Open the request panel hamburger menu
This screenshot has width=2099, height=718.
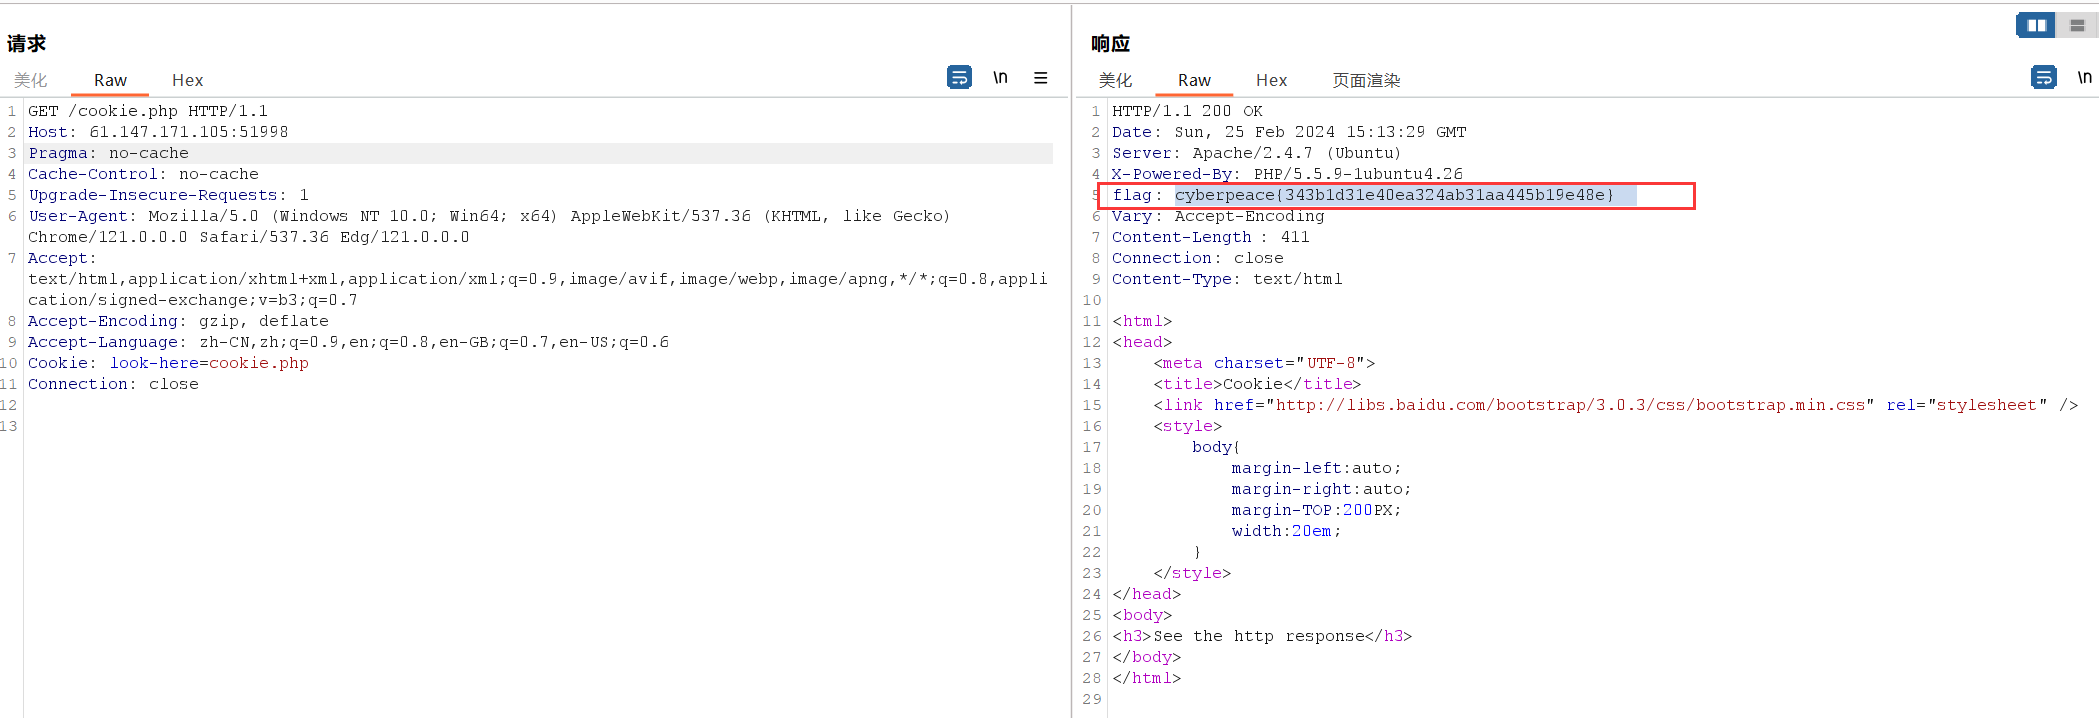(1040, 77)
